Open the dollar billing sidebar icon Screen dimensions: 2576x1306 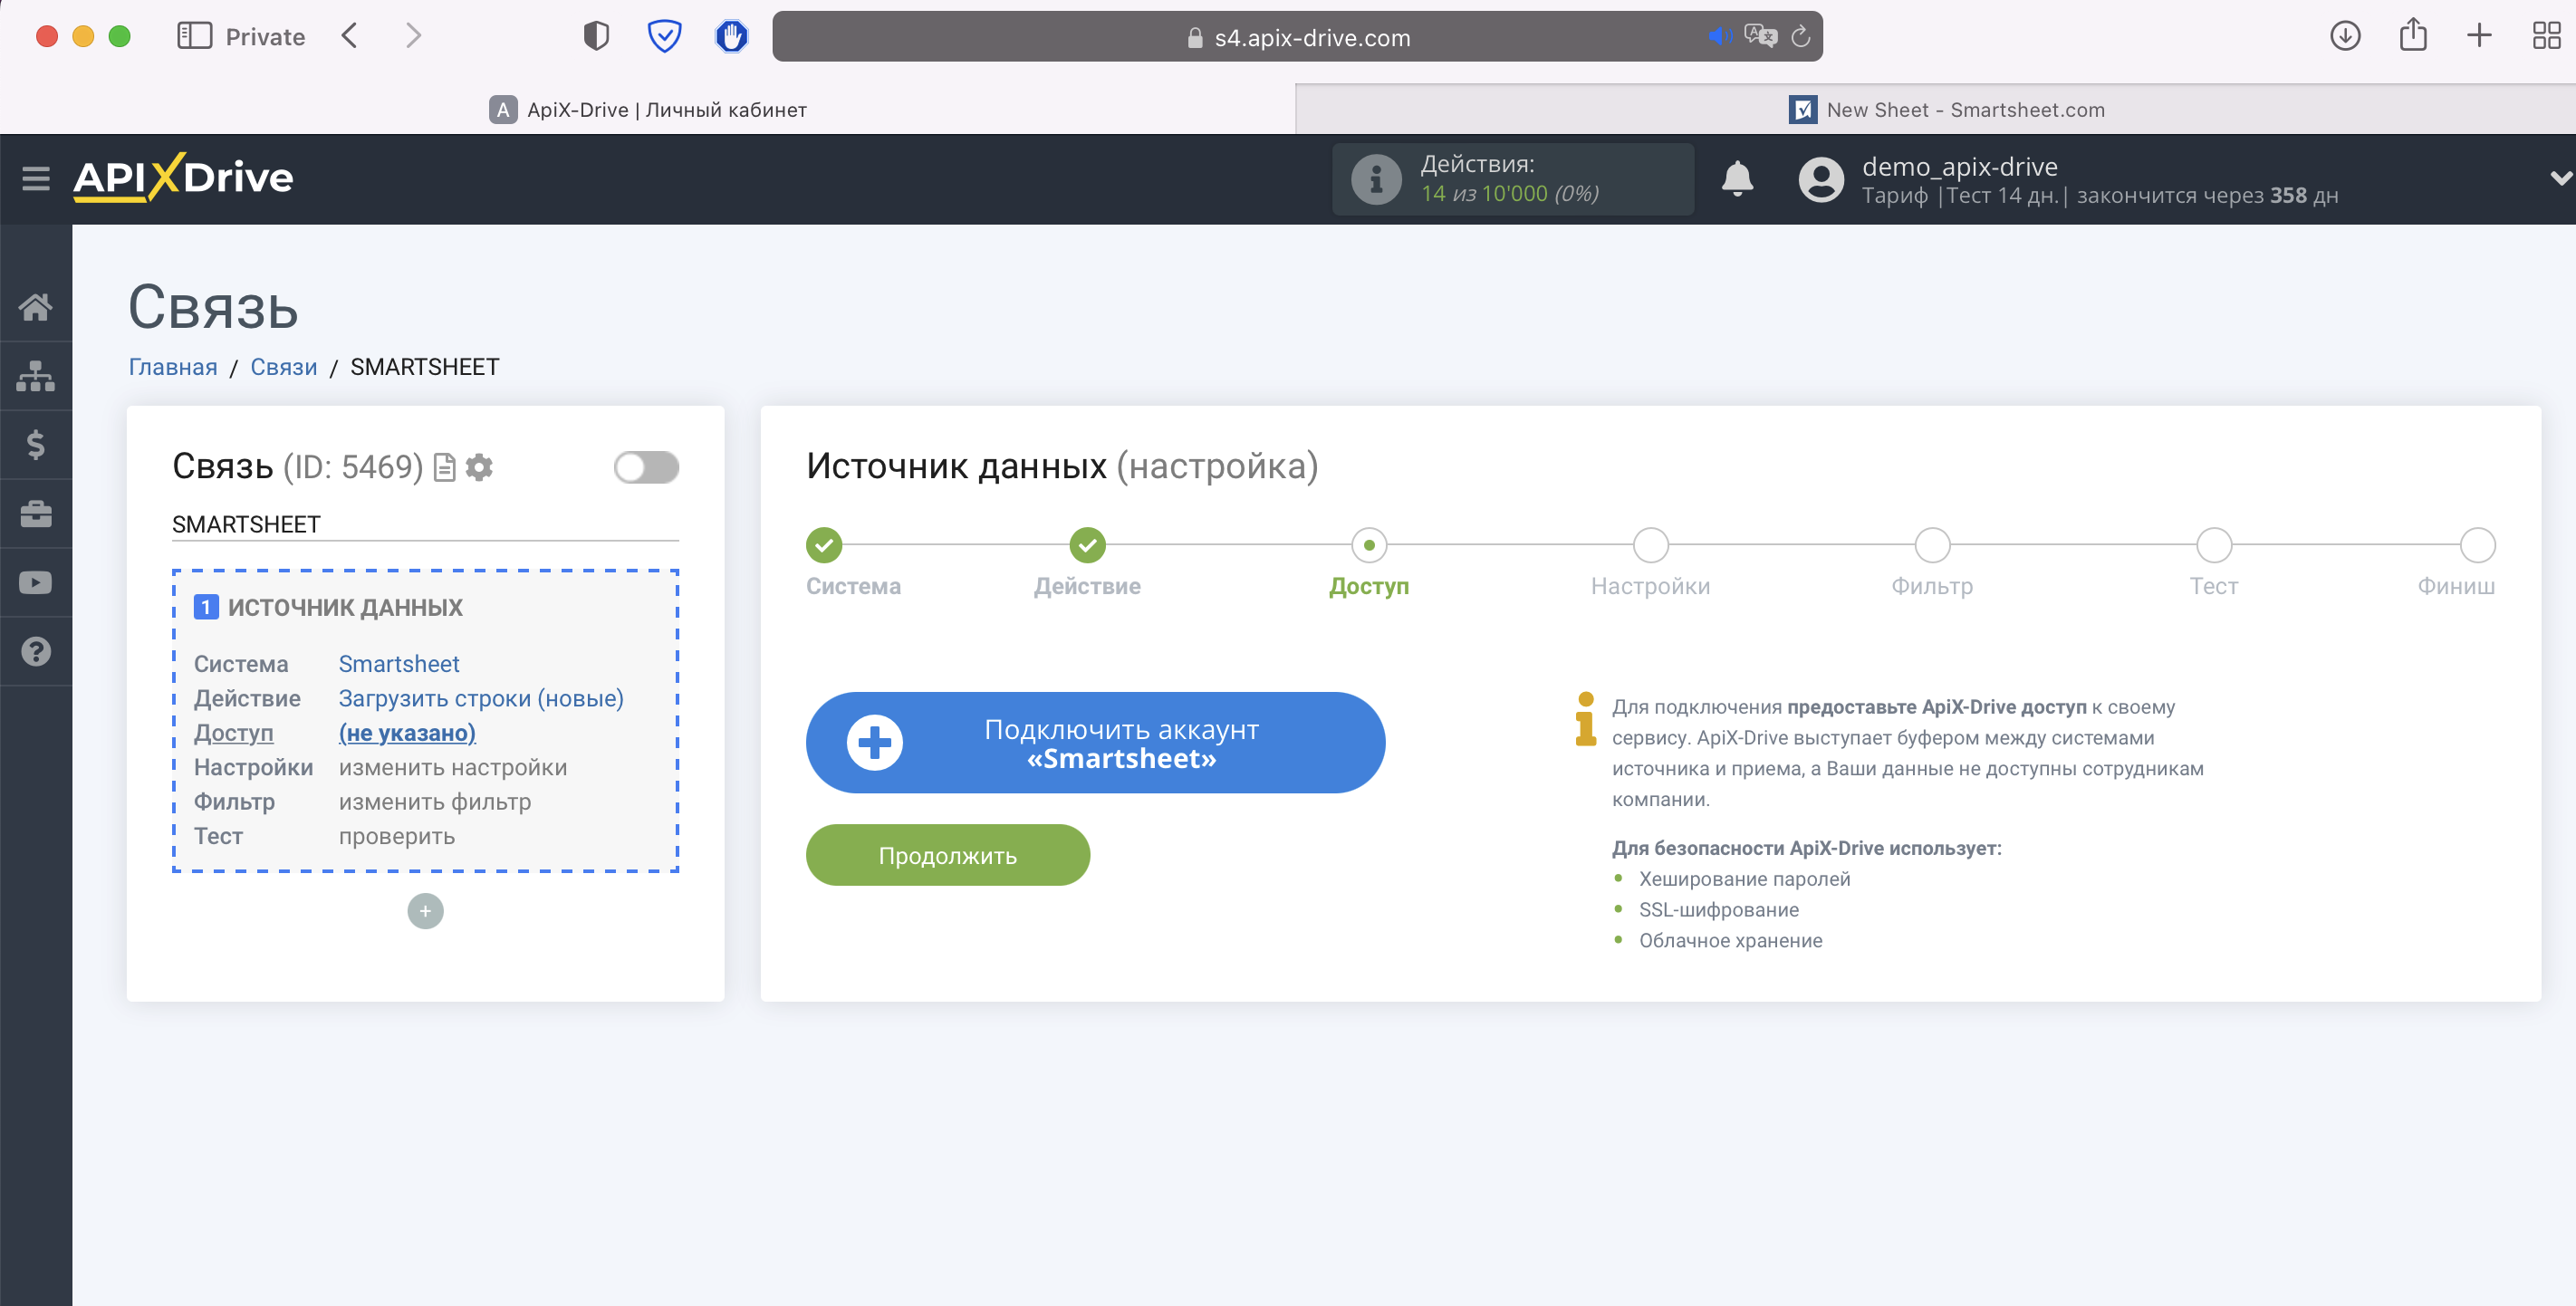[x=36, y=444]
